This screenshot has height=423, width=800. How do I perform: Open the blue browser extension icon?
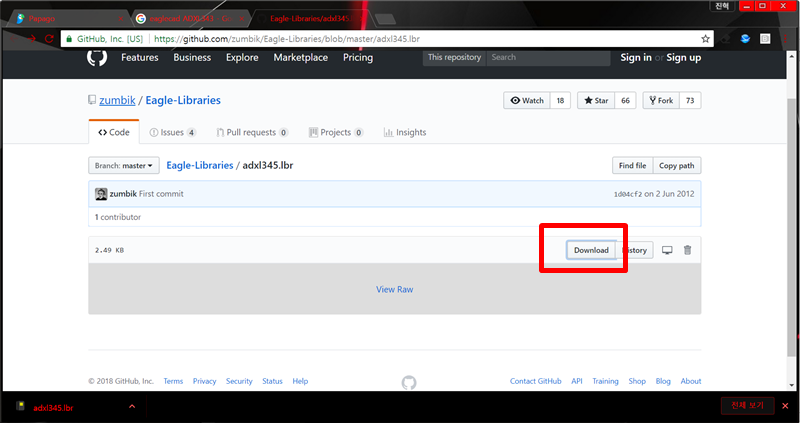coord(745,39)
